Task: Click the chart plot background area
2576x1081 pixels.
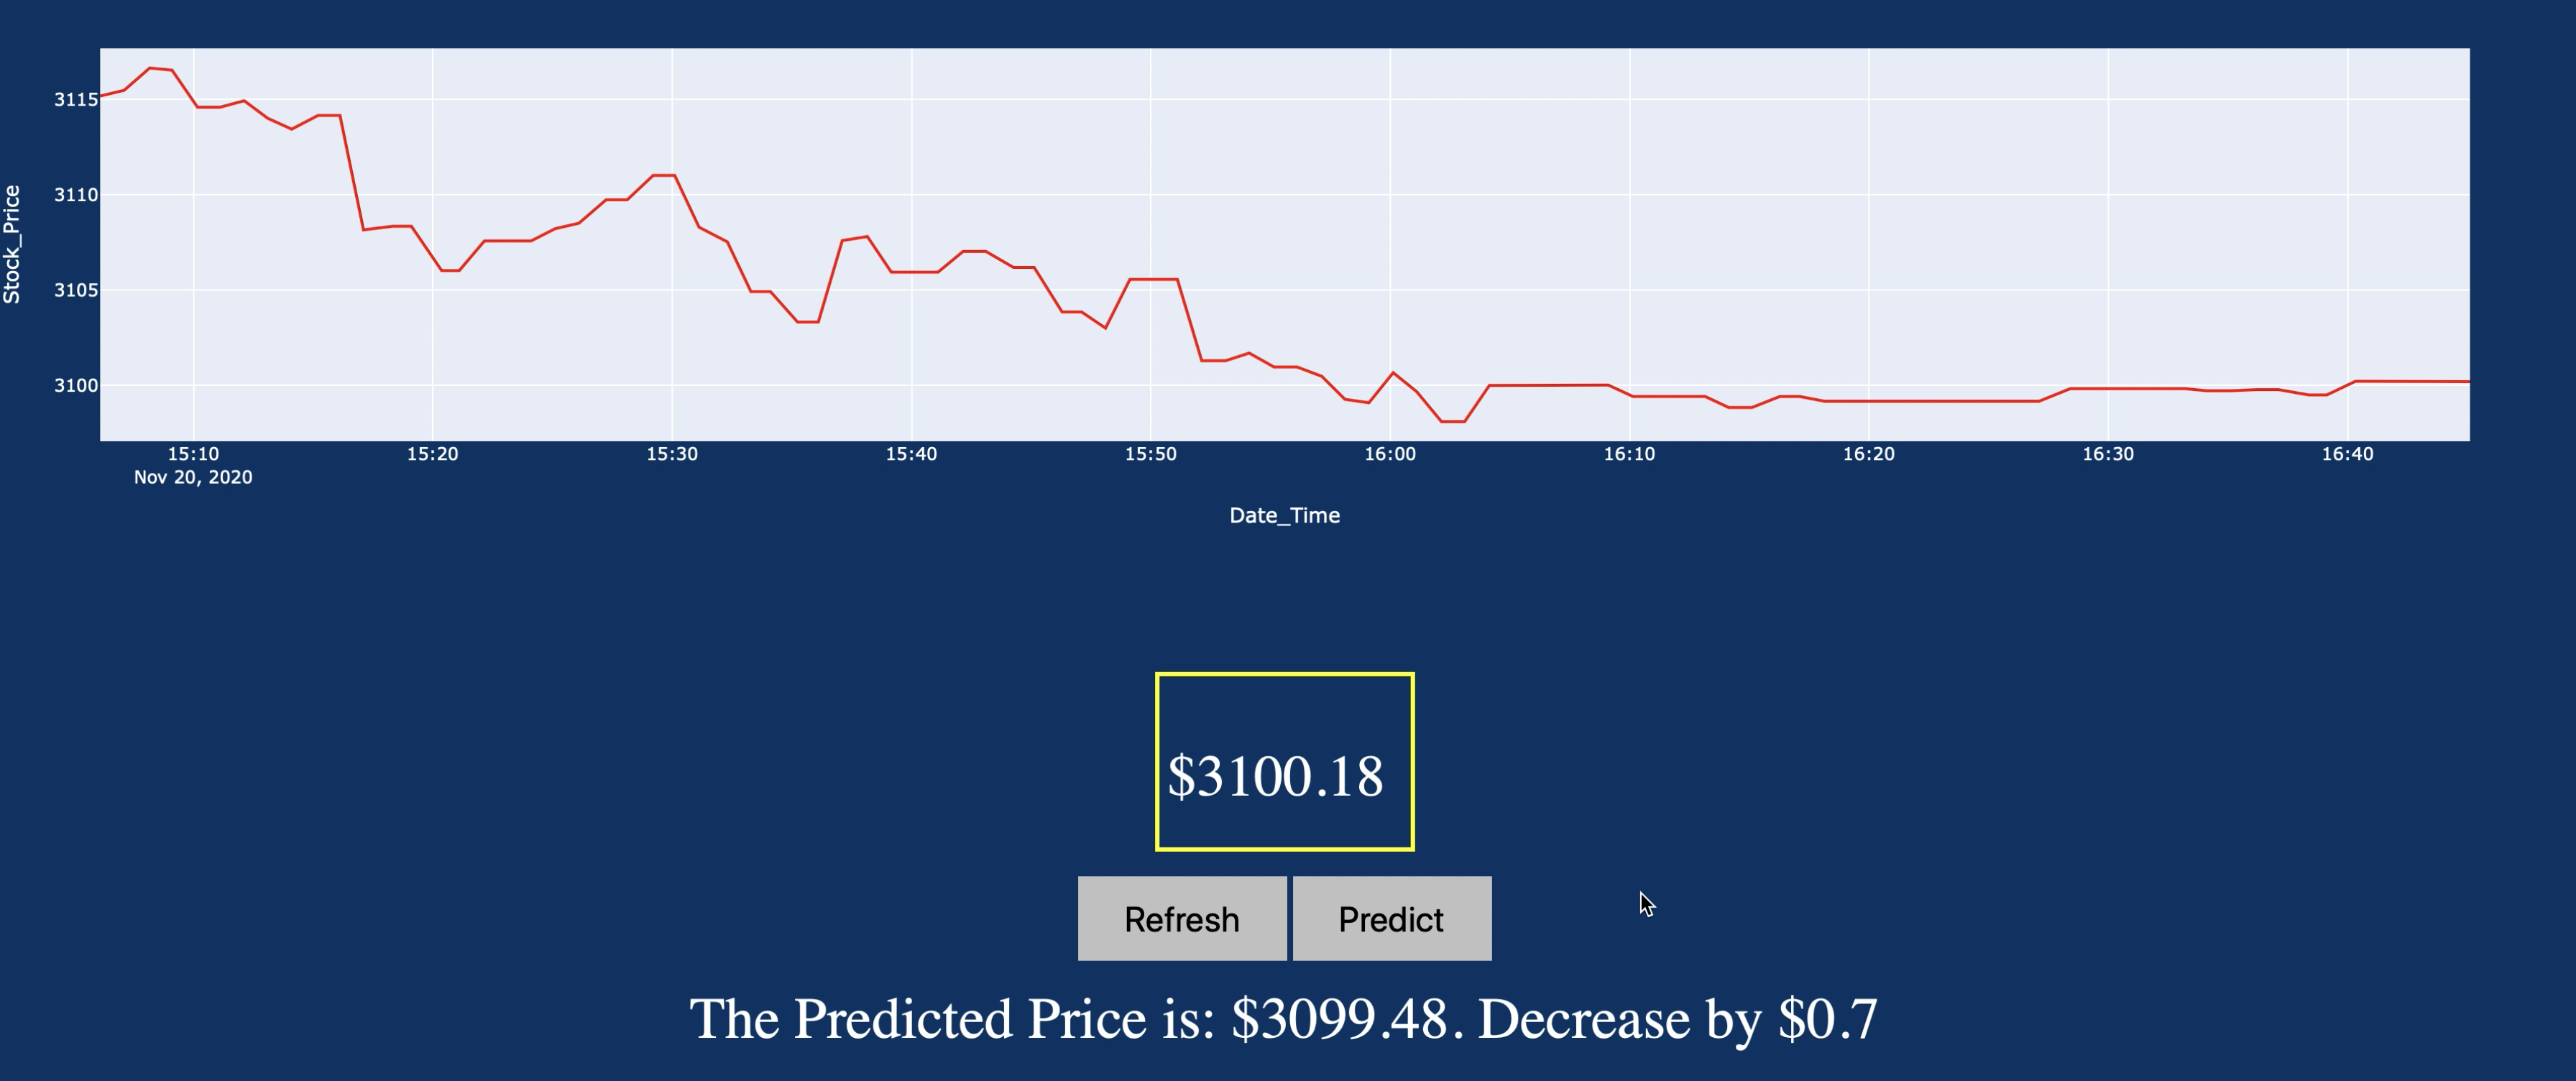Action: click(x=2000, y=200)
